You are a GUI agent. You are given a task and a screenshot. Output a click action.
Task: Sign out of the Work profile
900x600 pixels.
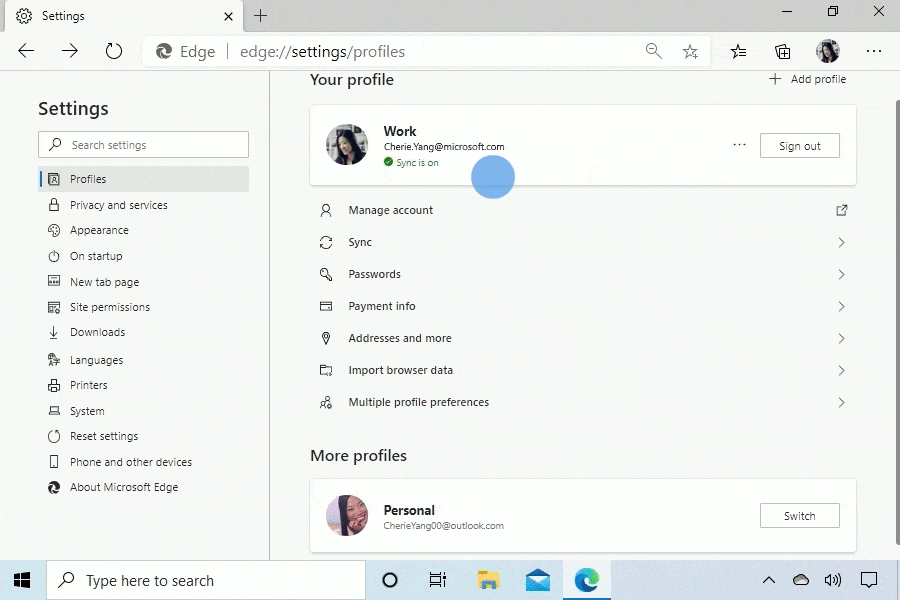(x=799, y=145)
